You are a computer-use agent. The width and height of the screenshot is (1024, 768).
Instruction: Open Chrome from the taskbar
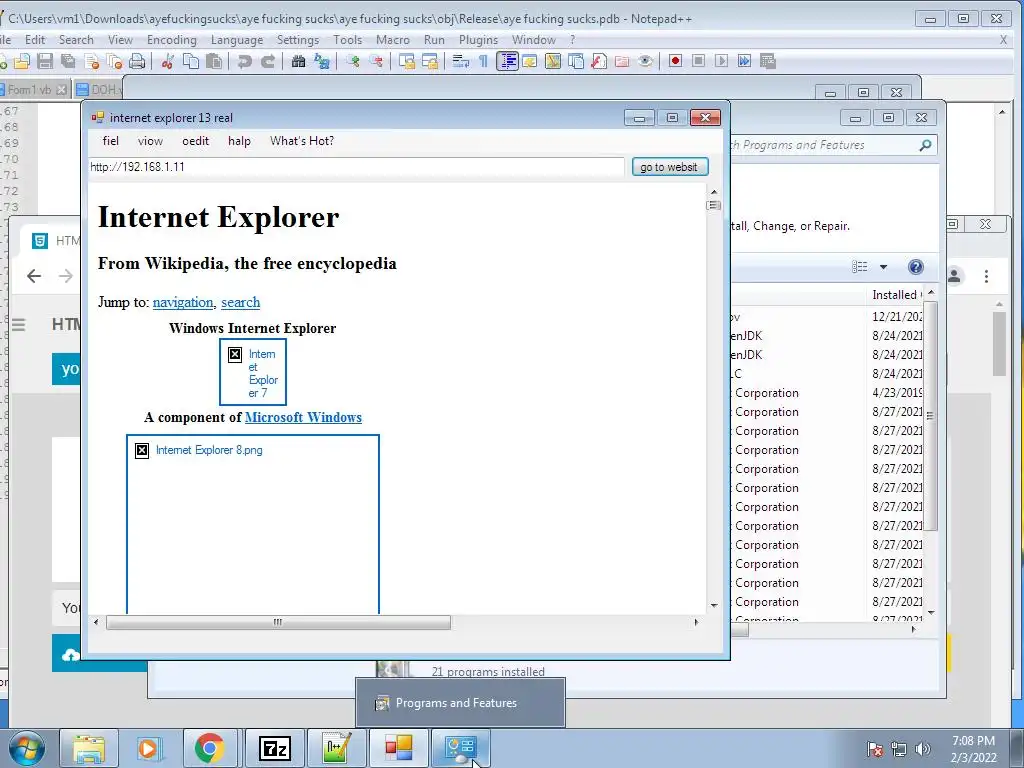[x=209, y=748]
